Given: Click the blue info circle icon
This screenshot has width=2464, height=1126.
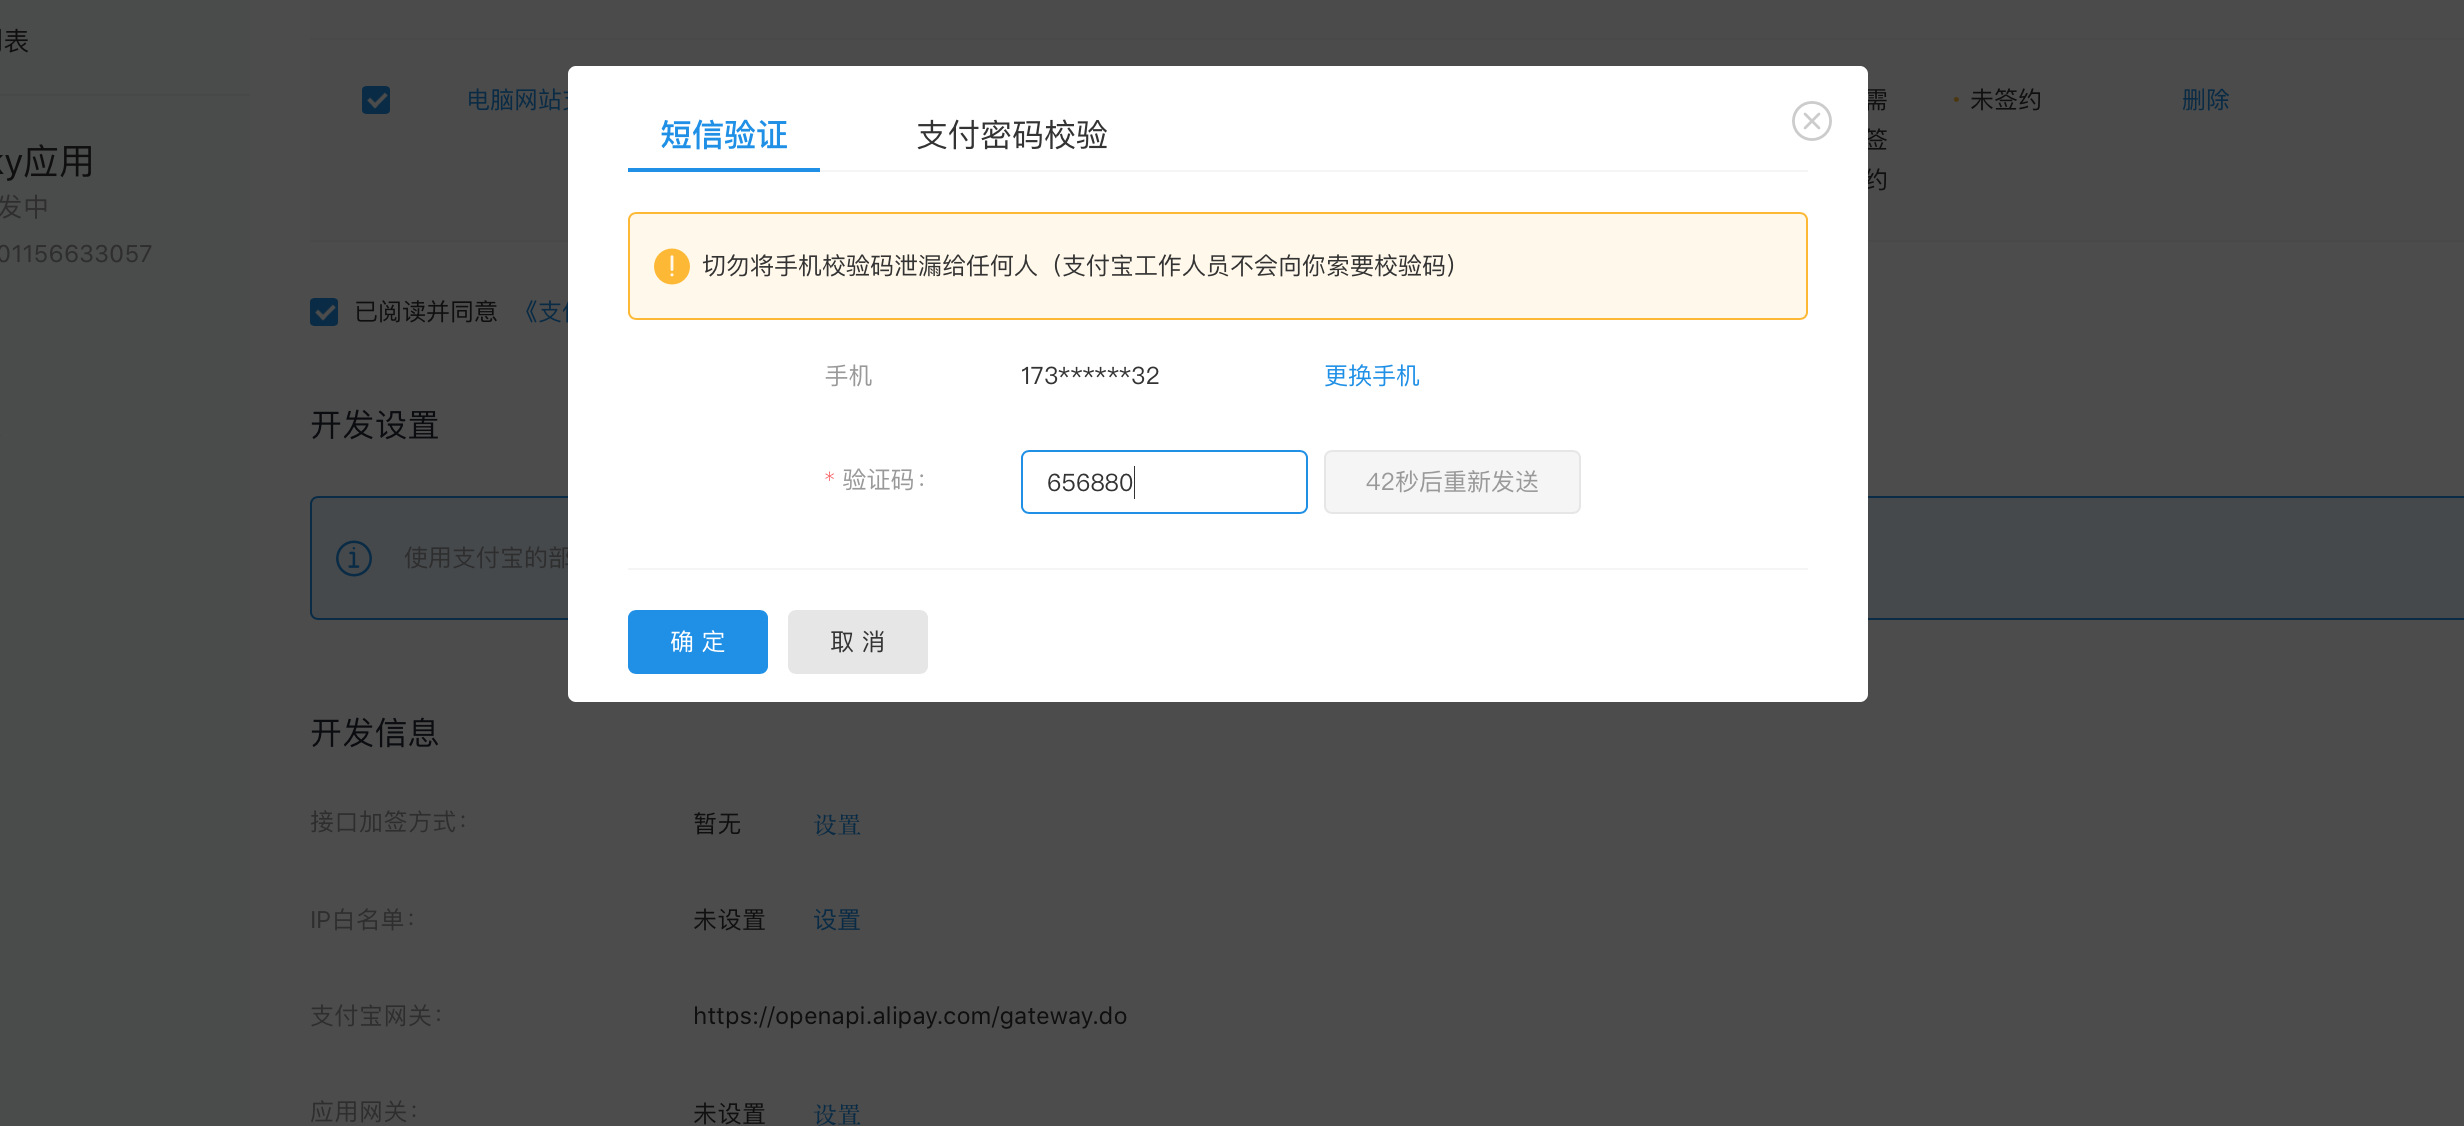Looking at the screenshot, I should click(x=354, y=558).
